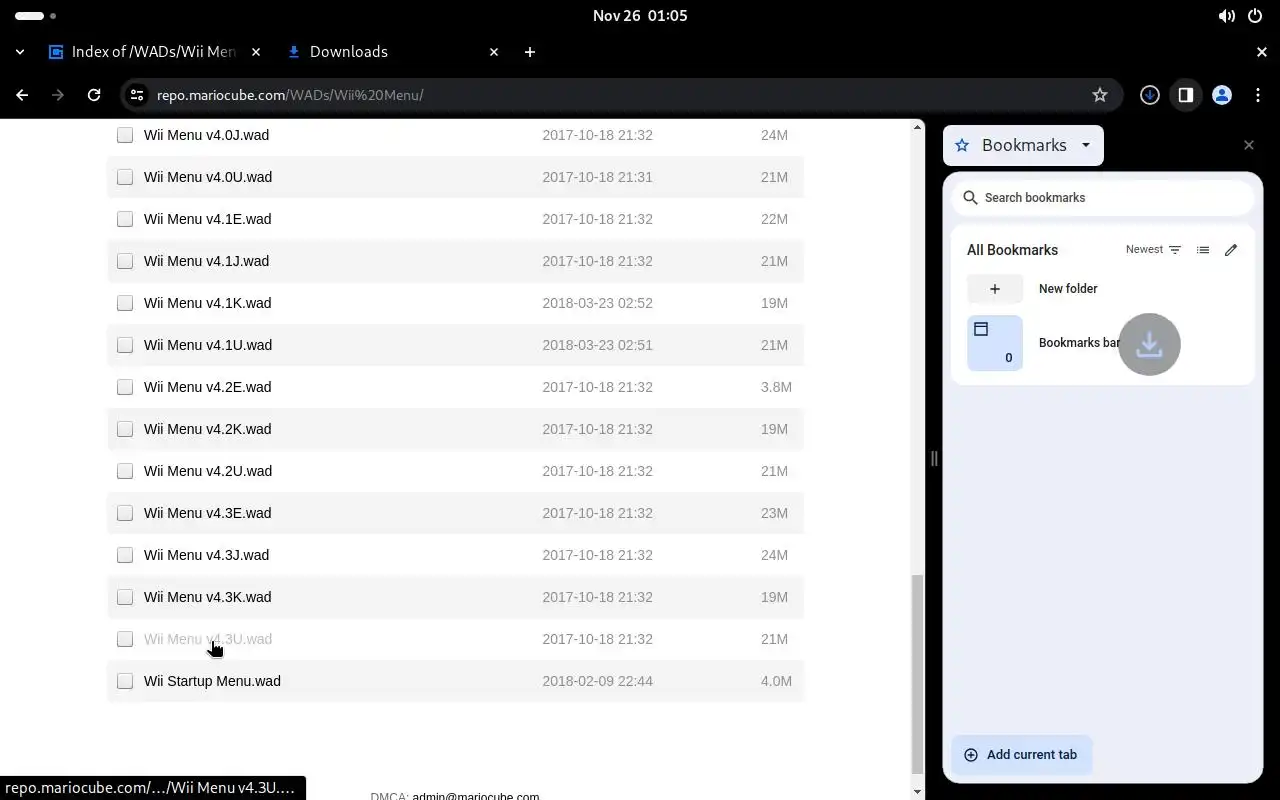Download Wii Menu v4.3K.wad
Image resolution: width=1280 pixels, height=800 pixels.
point(208,597)
